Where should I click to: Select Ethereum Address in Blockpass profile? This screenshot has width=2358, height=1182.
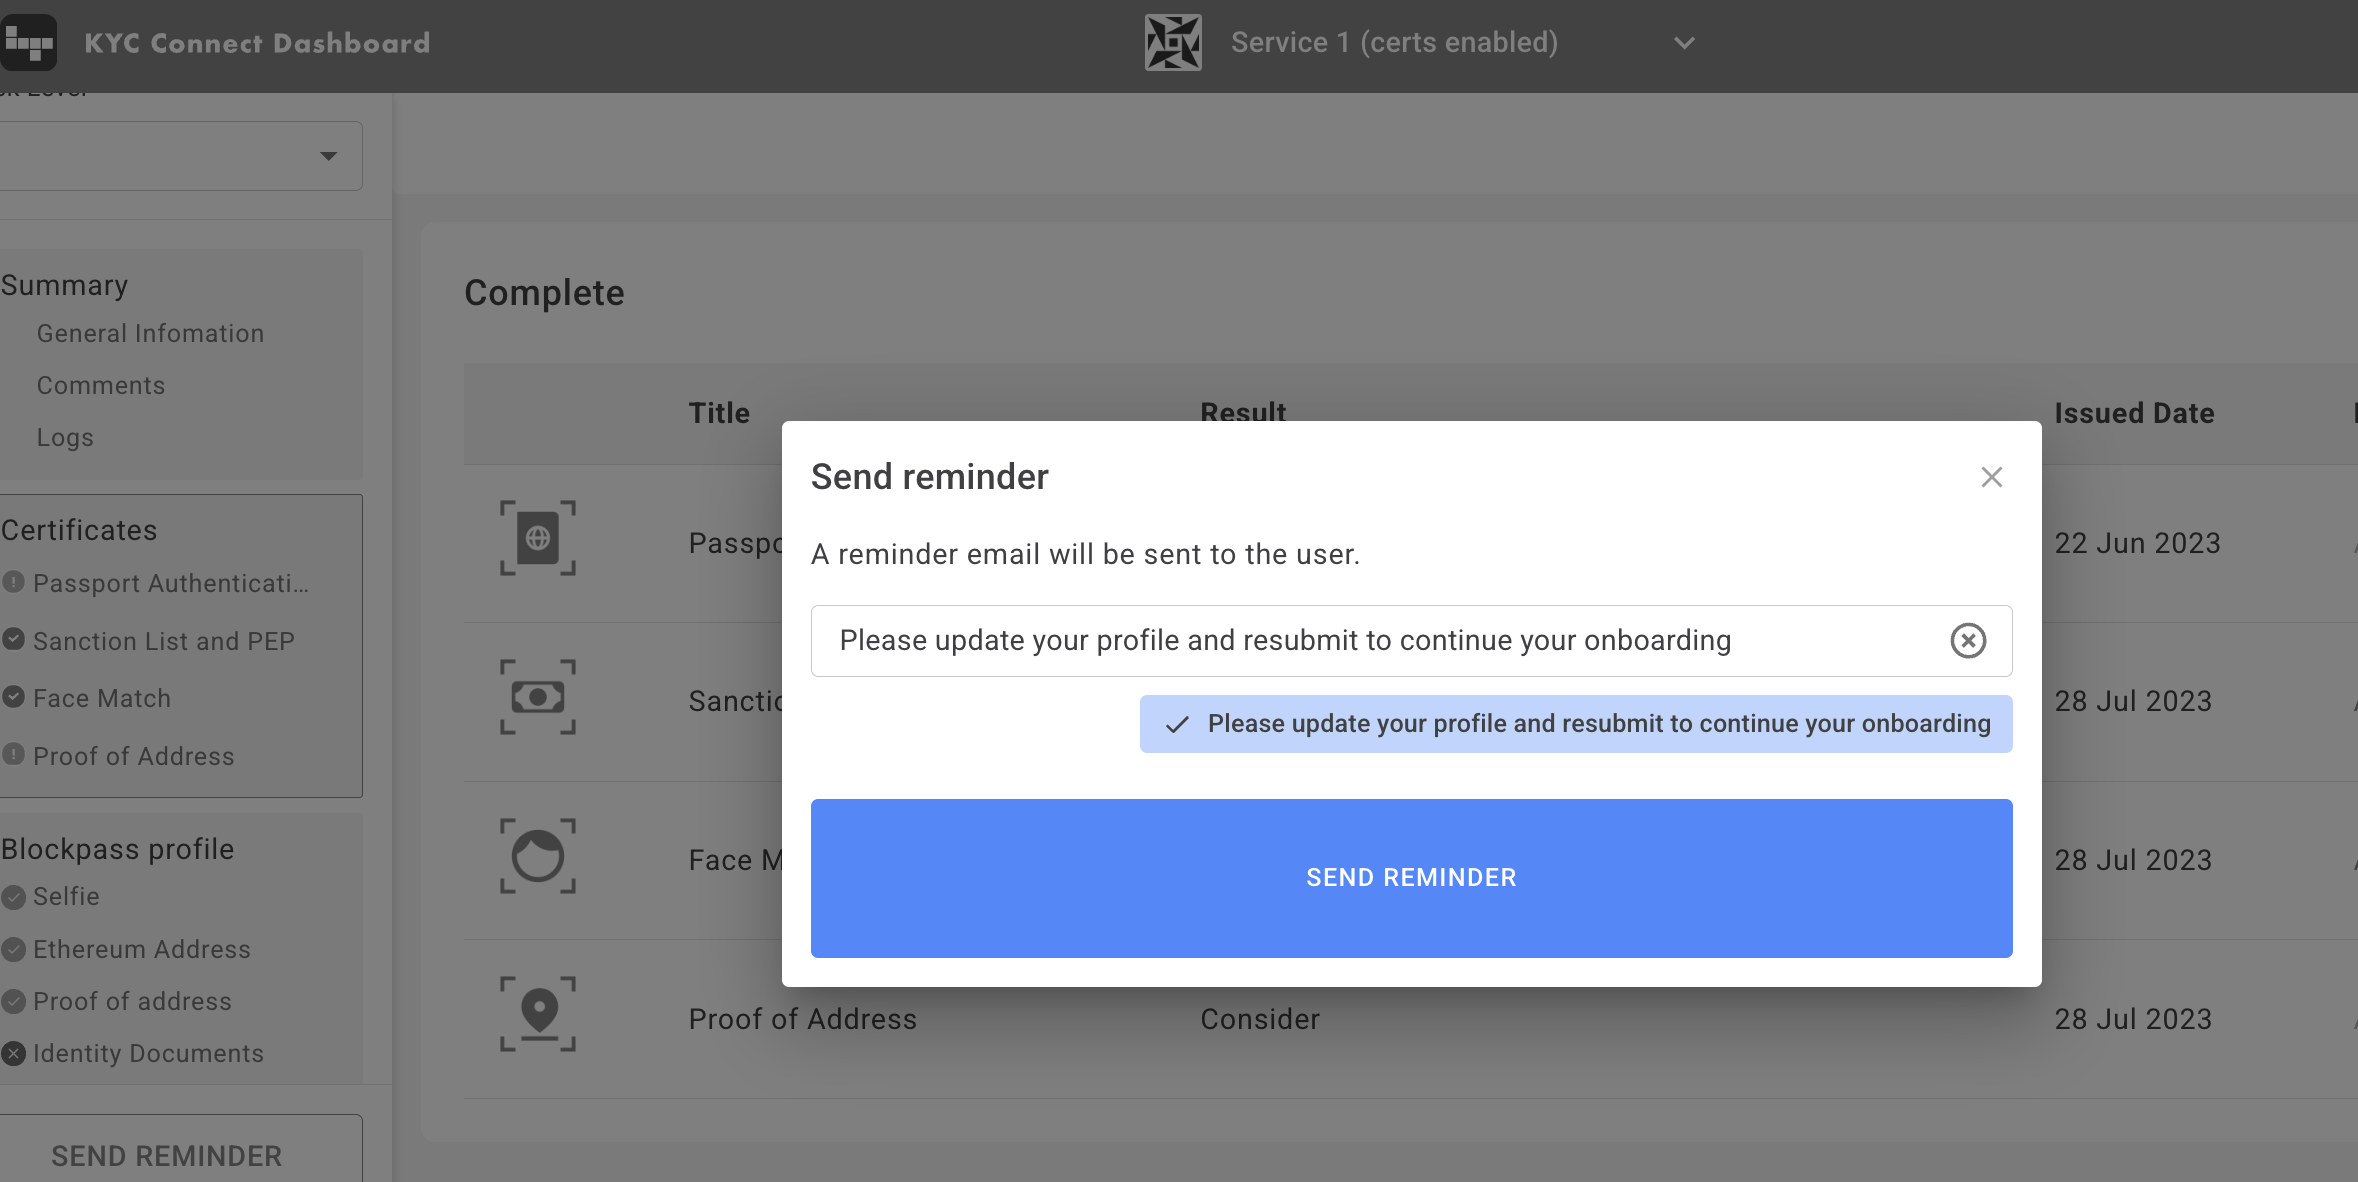pyautogui.click(x=141, y=949)
